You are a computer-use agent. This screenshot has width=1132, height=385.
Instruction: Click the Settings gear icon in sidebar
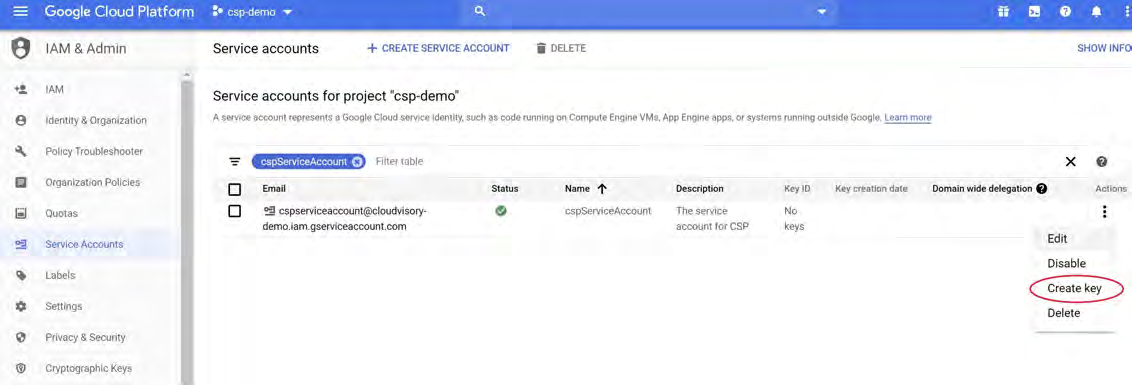21,306
